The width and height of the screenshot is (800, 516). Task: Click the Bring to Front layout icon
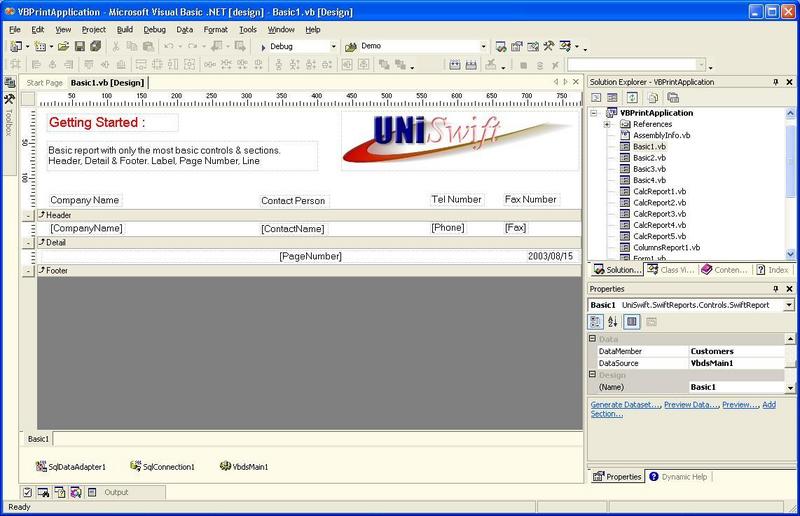[384, 65]
